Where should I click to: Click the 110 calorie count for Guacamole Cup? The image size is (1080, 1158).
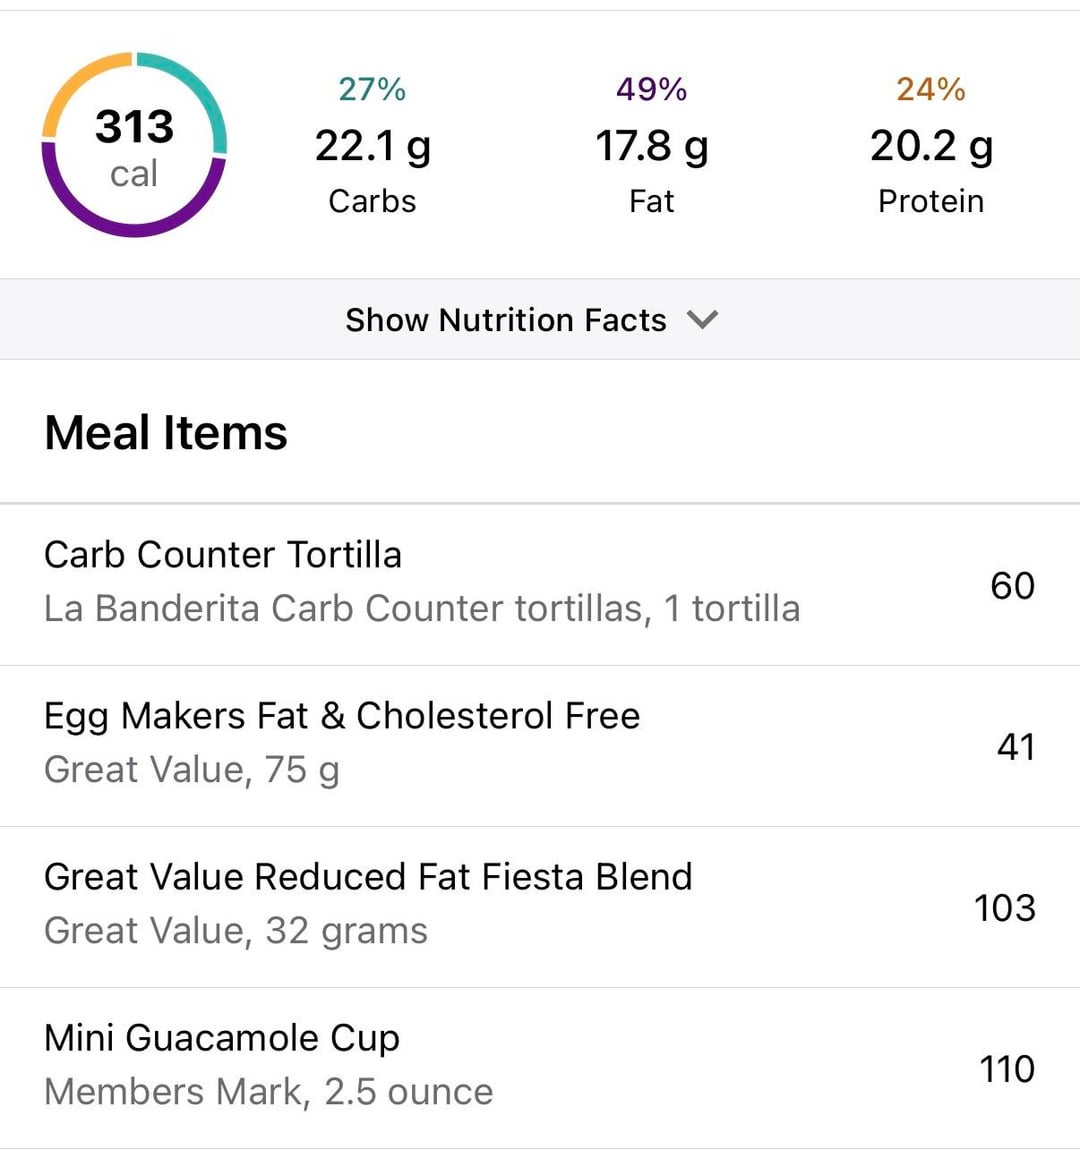pyautogui.click(x=1006, y=1069)
